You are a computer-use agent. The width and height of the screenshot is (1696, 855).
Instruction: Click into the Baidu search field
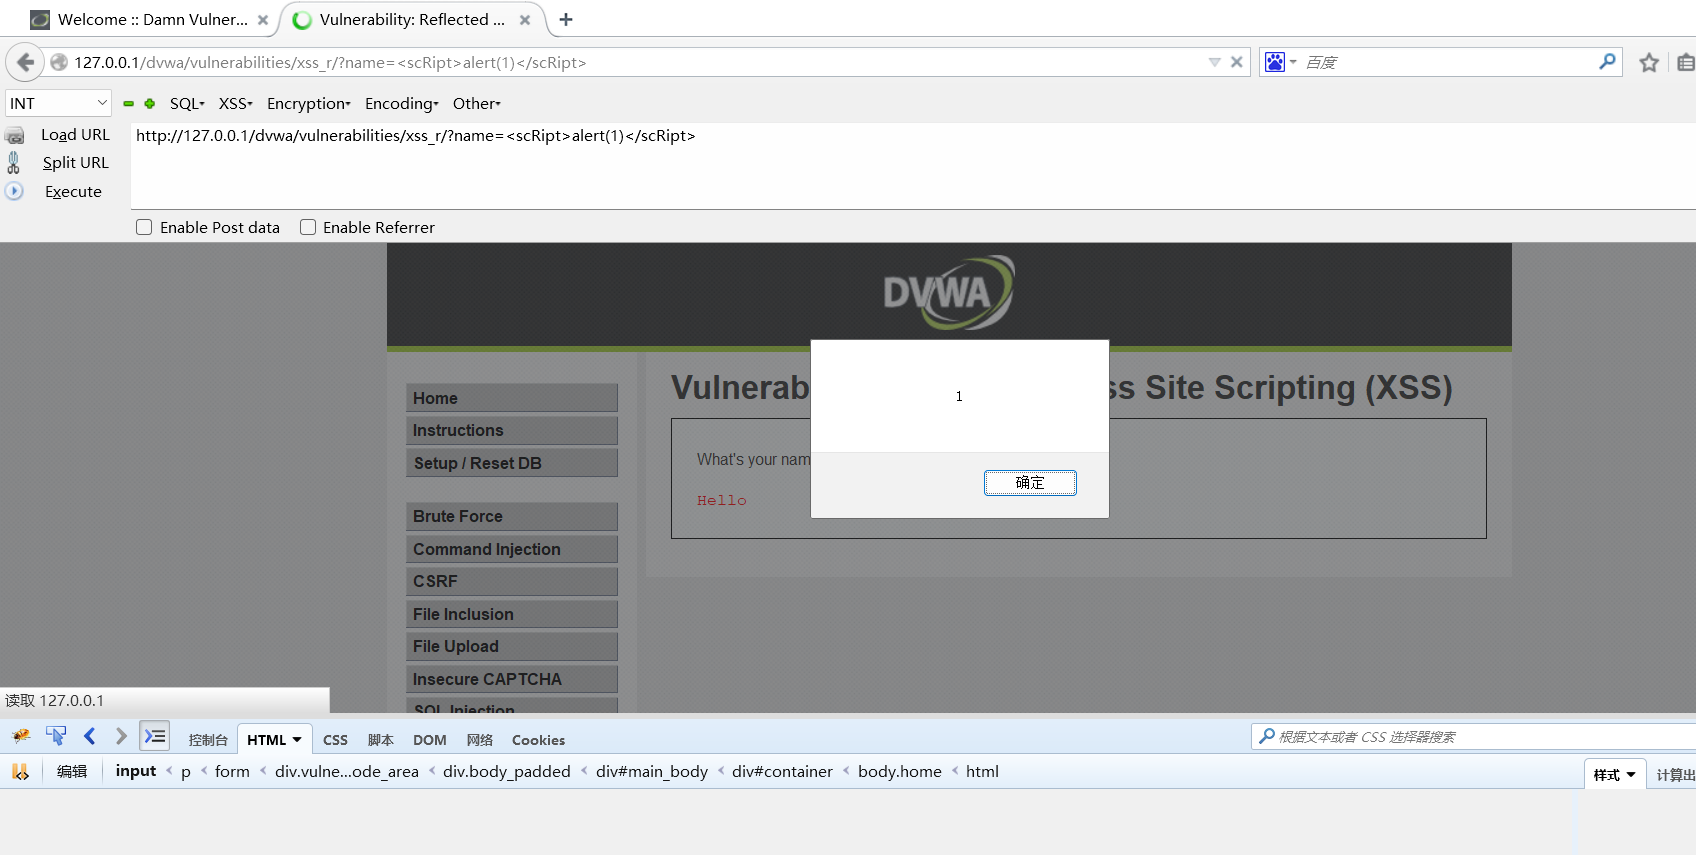point(1448,62)
